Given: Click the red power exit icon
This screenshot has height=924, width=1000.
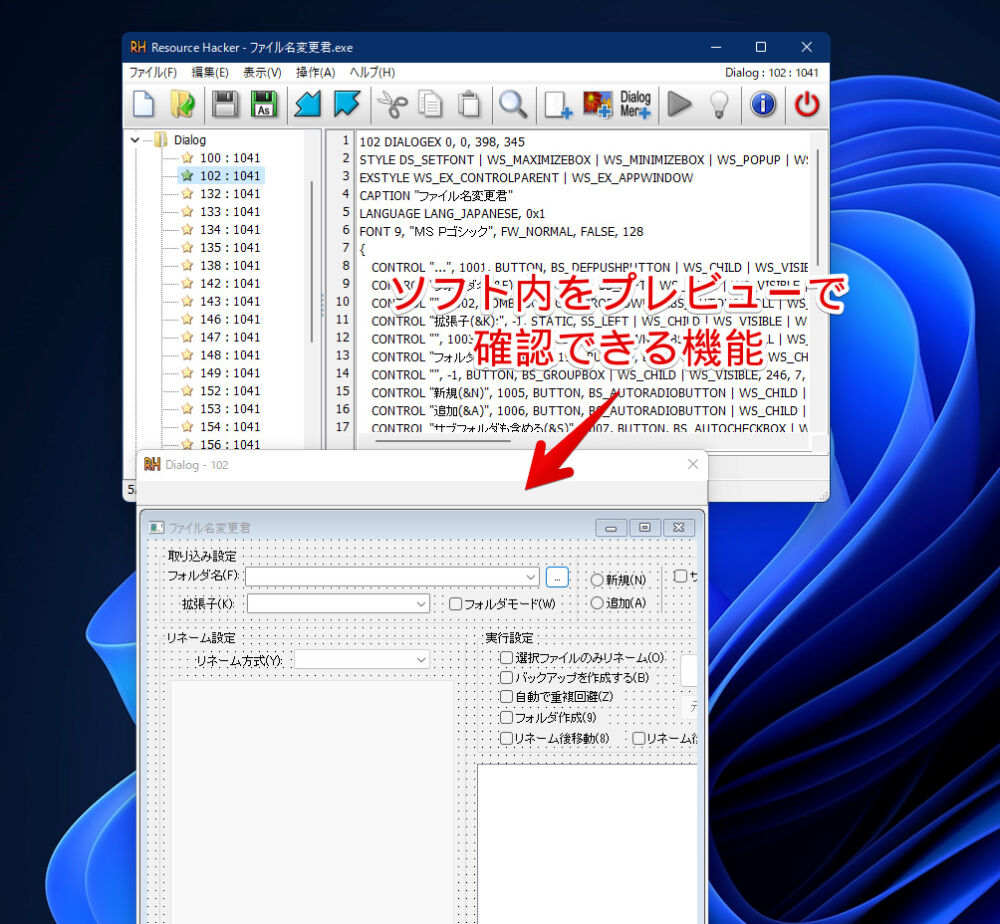Looking at the screenshot, I should pyautogui.click(x=807, y=104).
